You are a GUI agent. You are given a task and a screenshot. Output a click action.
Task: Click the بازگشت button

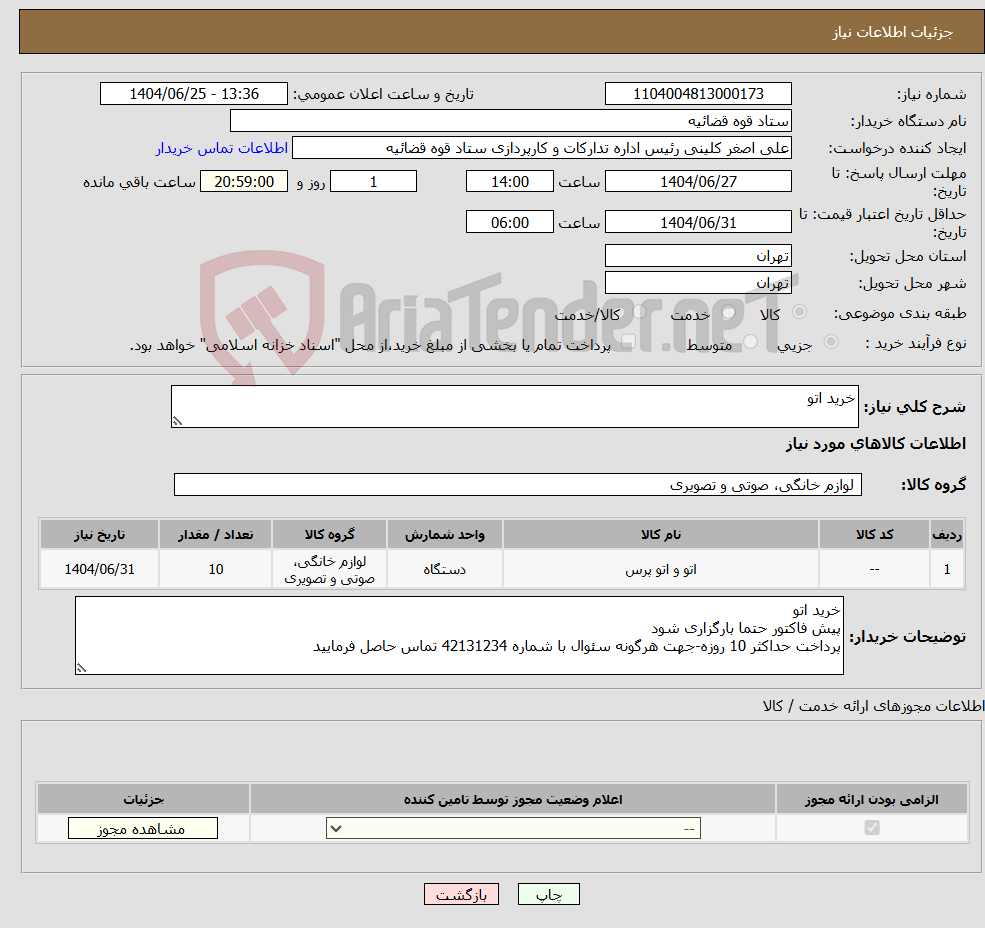[461, 894]
